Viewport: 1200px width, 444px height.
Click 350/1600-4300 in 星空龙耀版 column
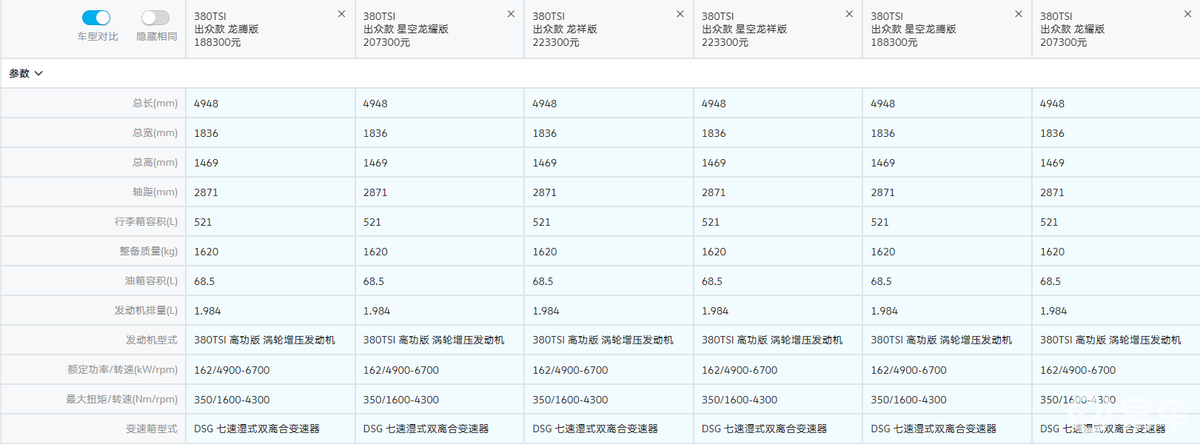click(401, 399)
